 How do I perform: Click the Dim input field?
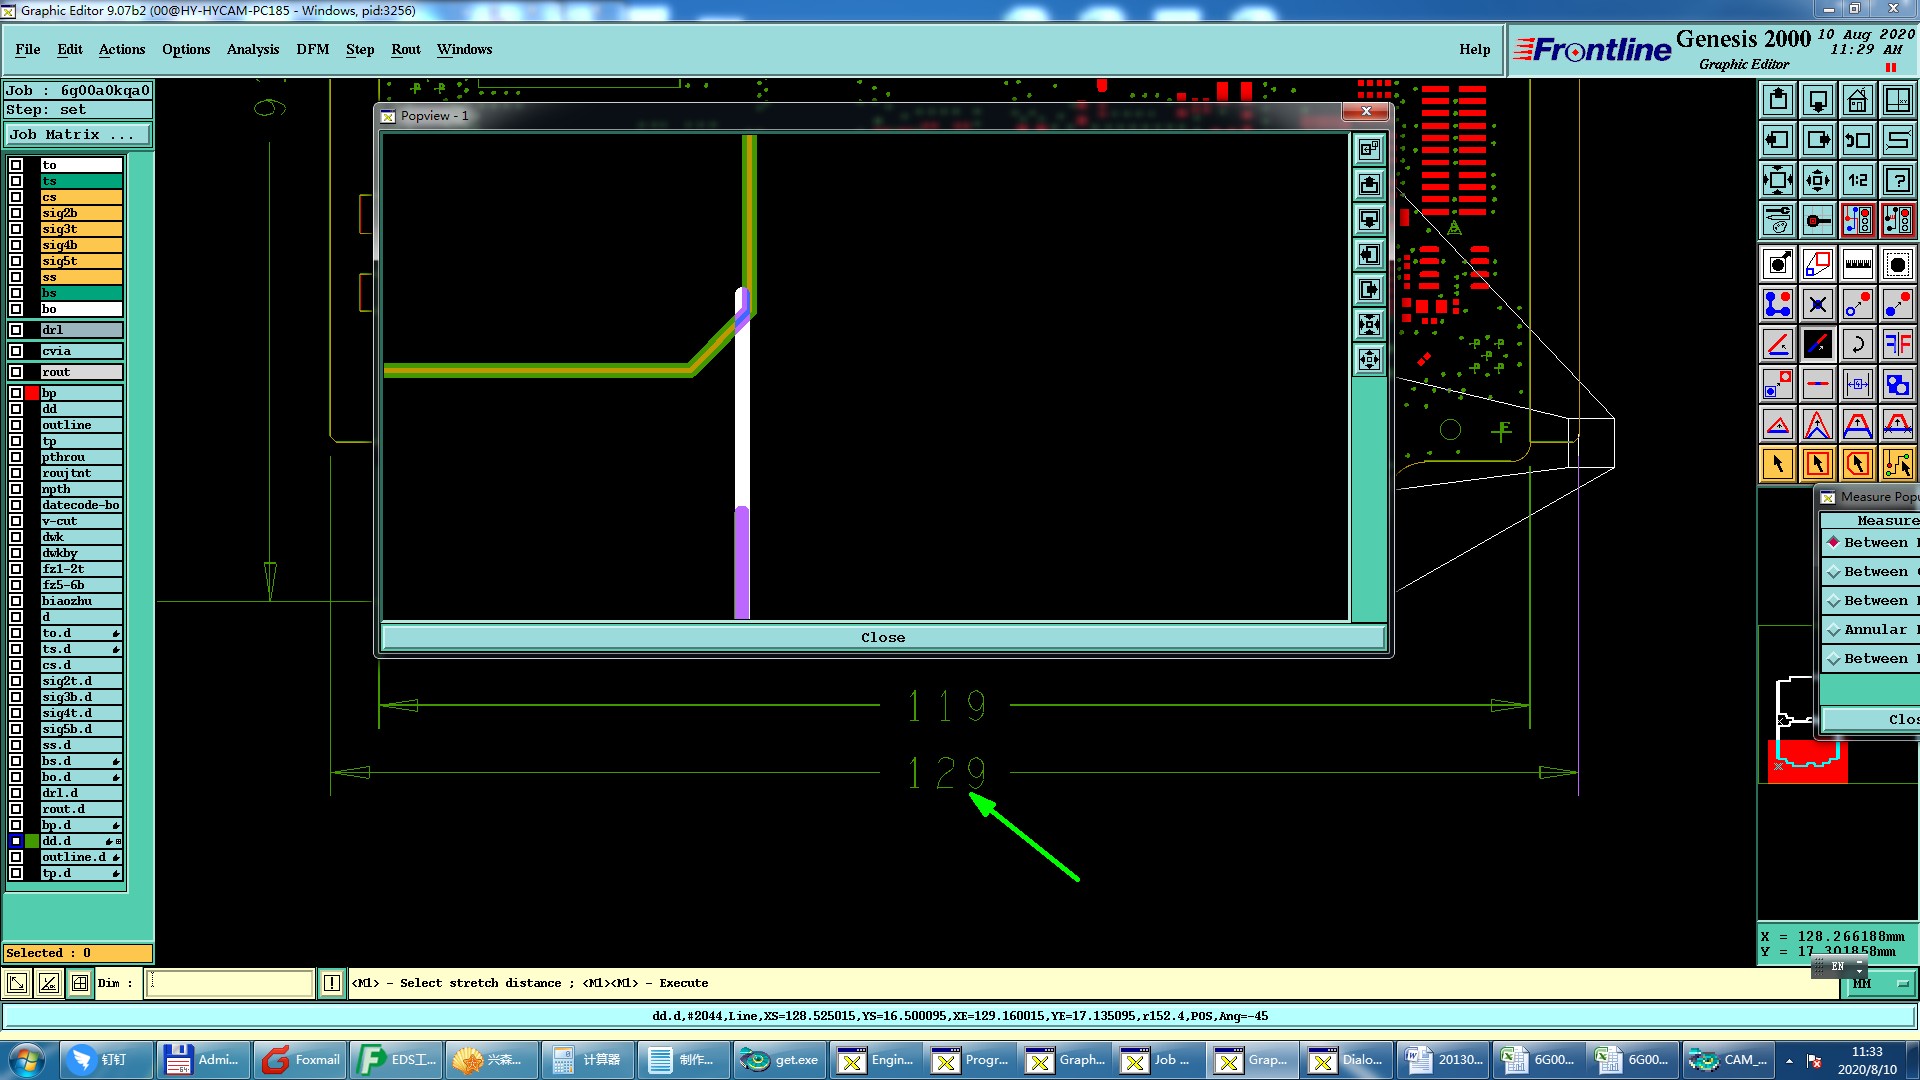[x=230, y=984]
